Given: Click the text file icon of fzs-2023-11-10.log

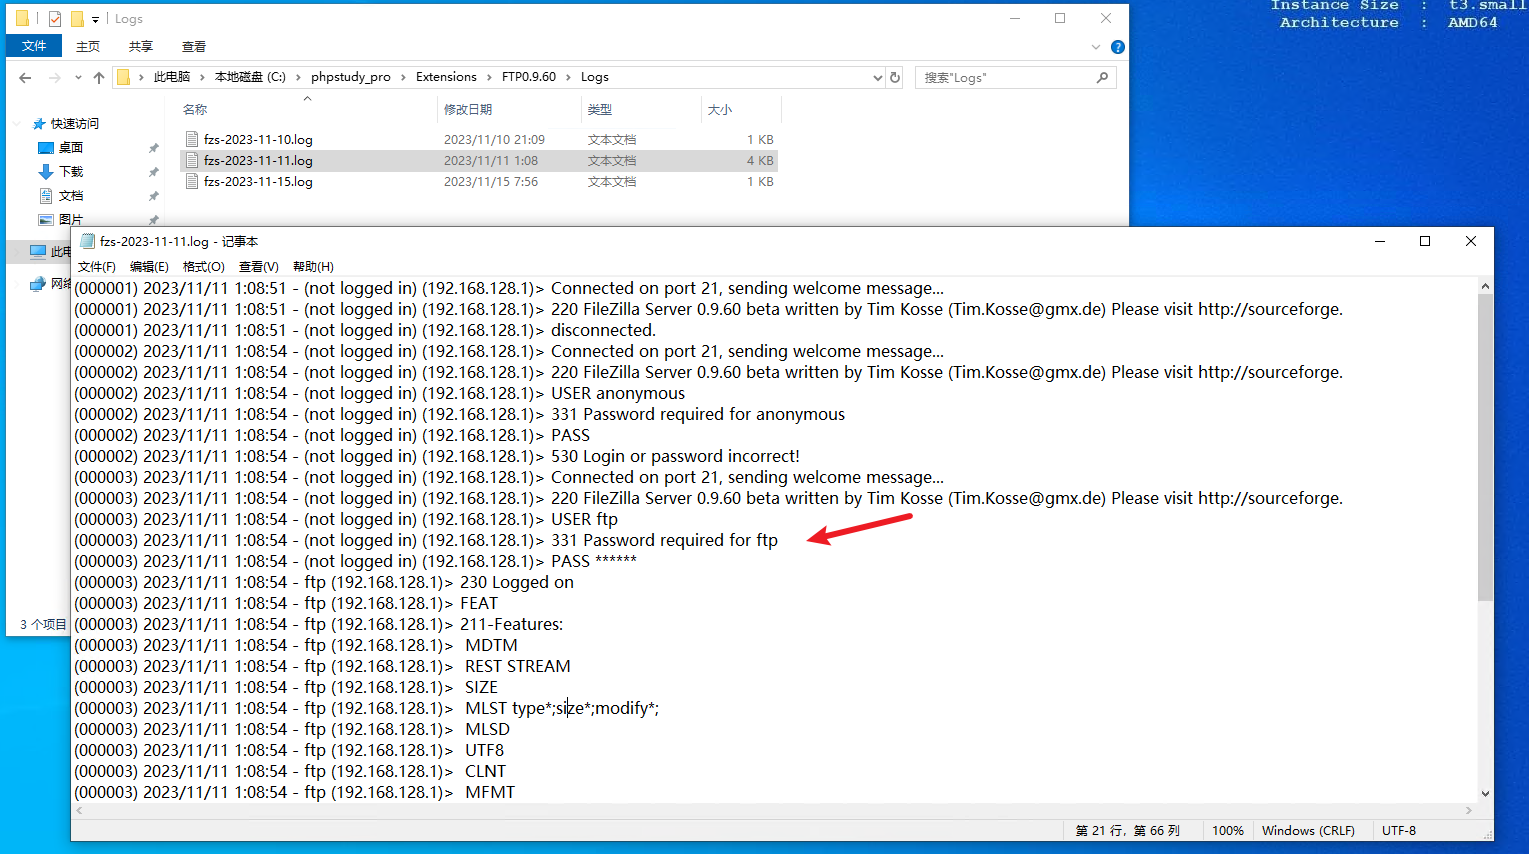Looking at the screenshot, I should pos(192,140).
